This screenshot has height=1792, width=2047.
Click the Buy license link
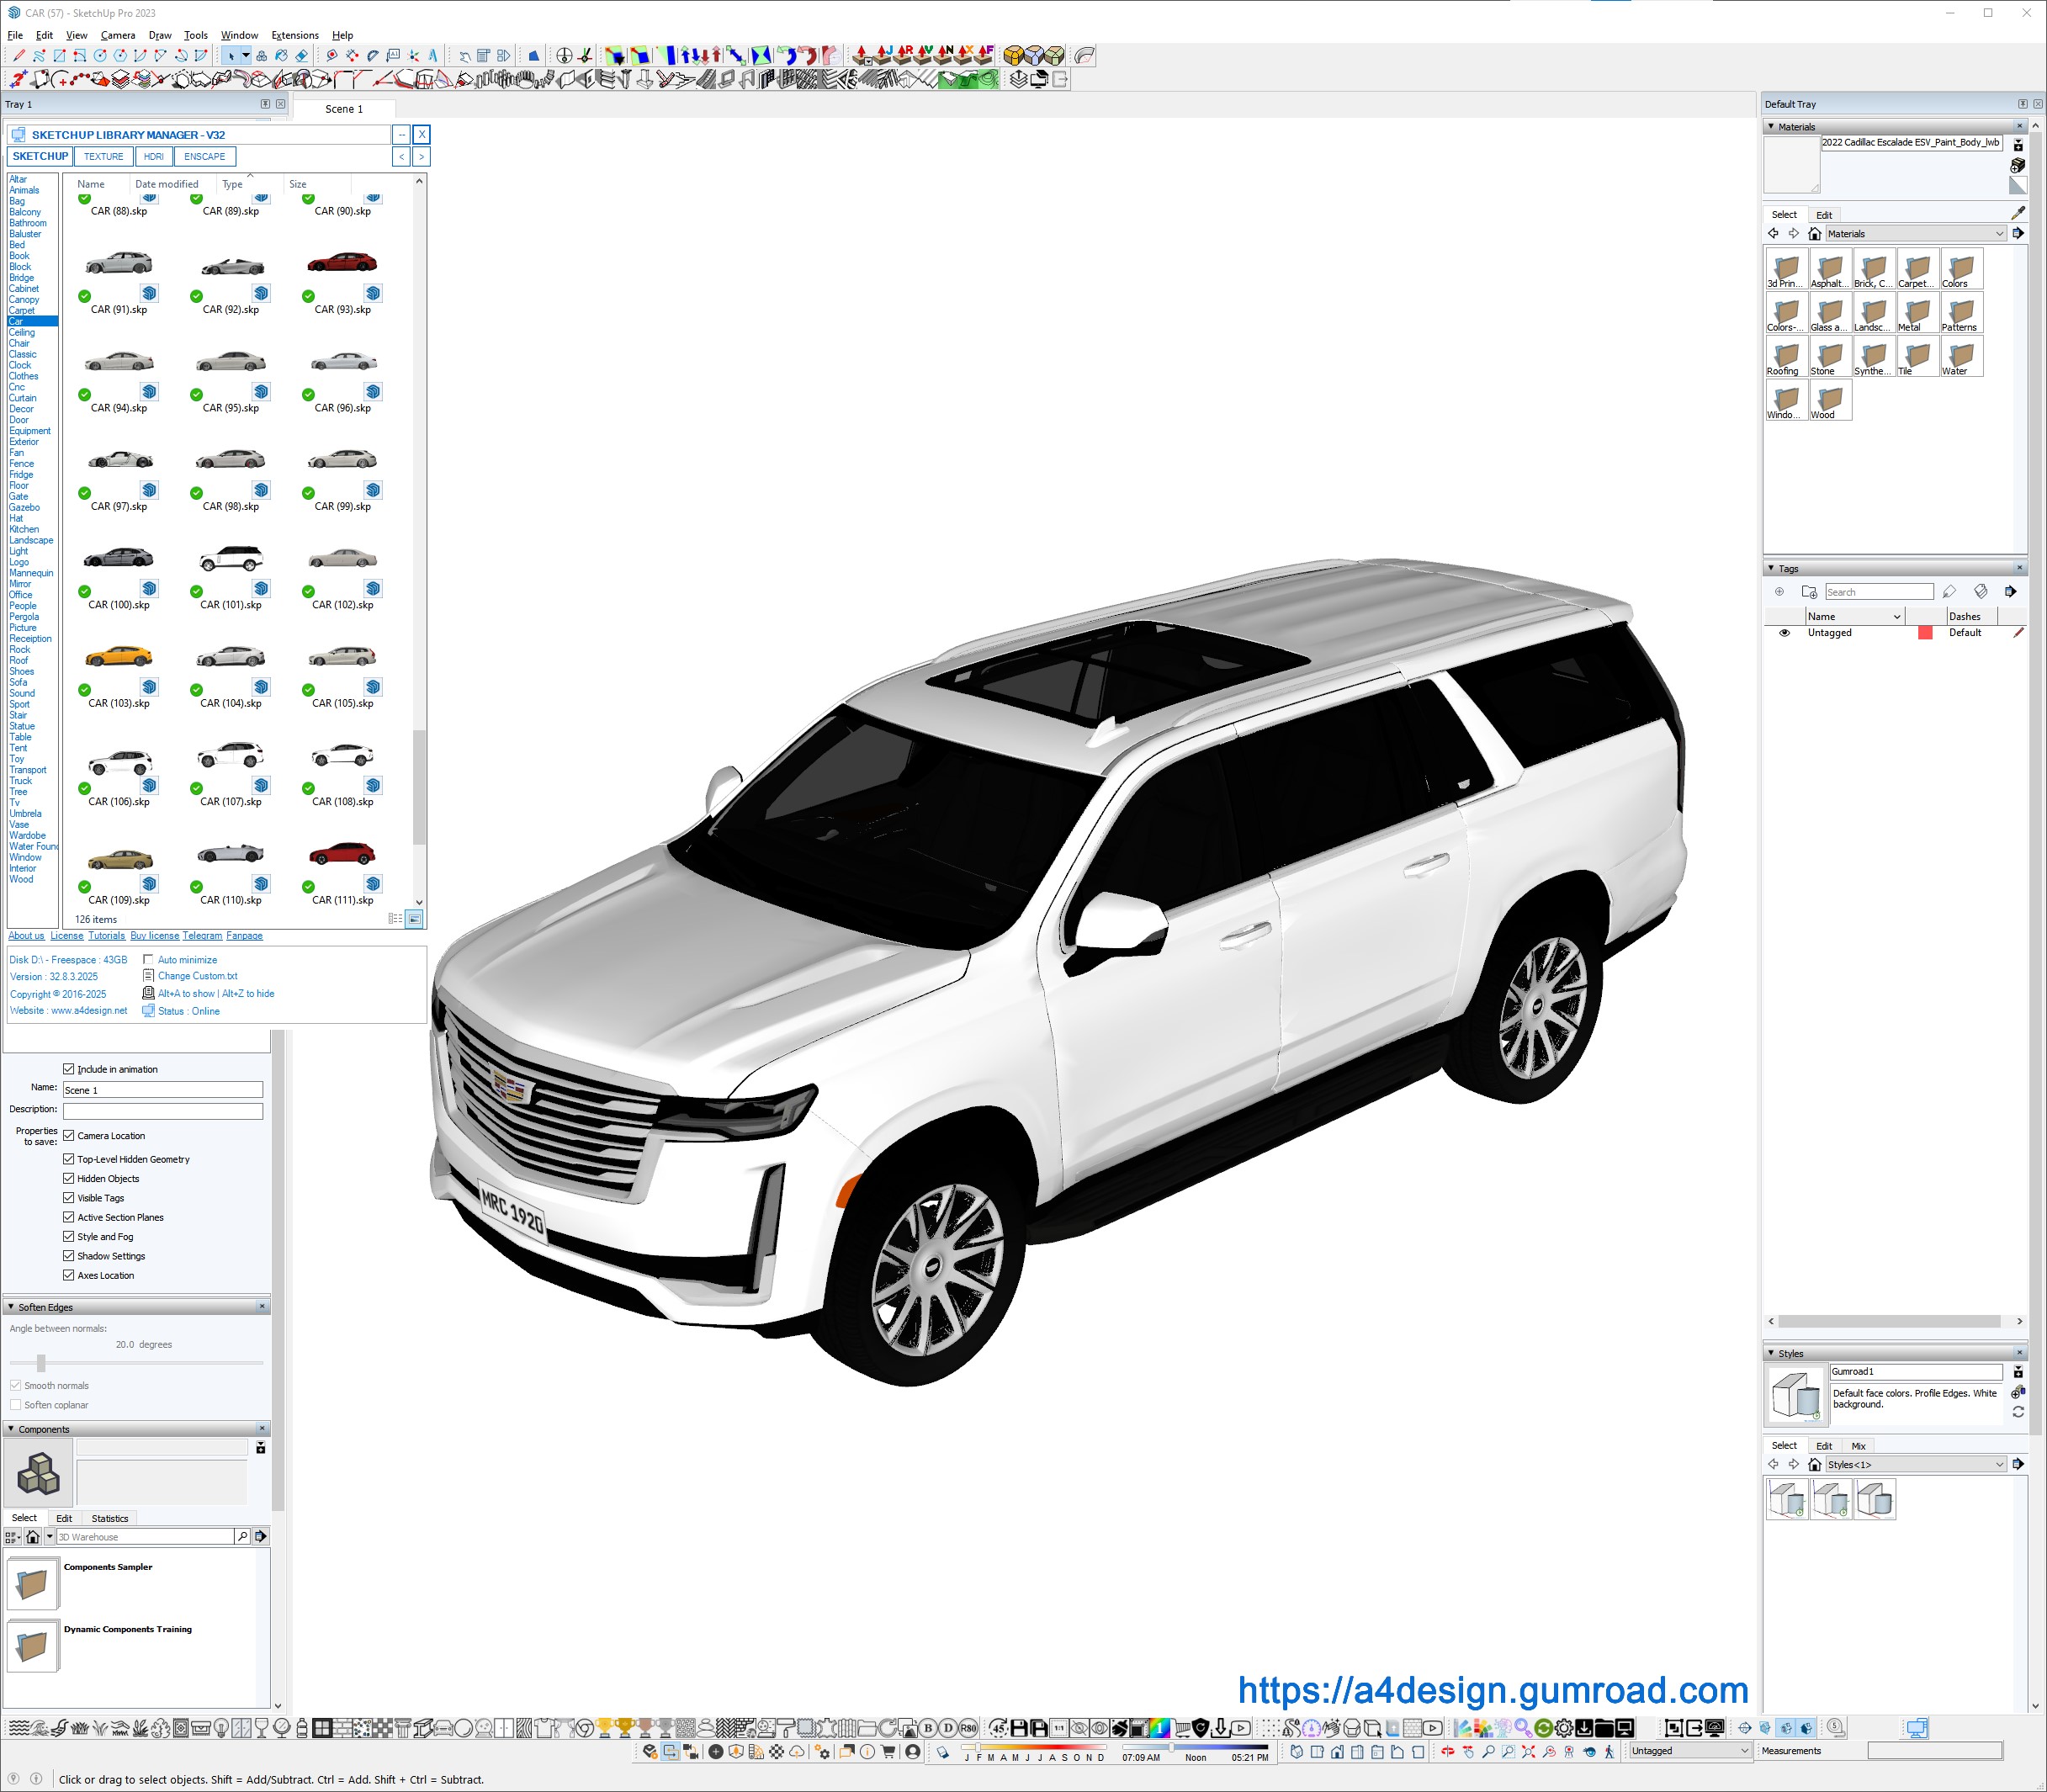tap(154, 936)
